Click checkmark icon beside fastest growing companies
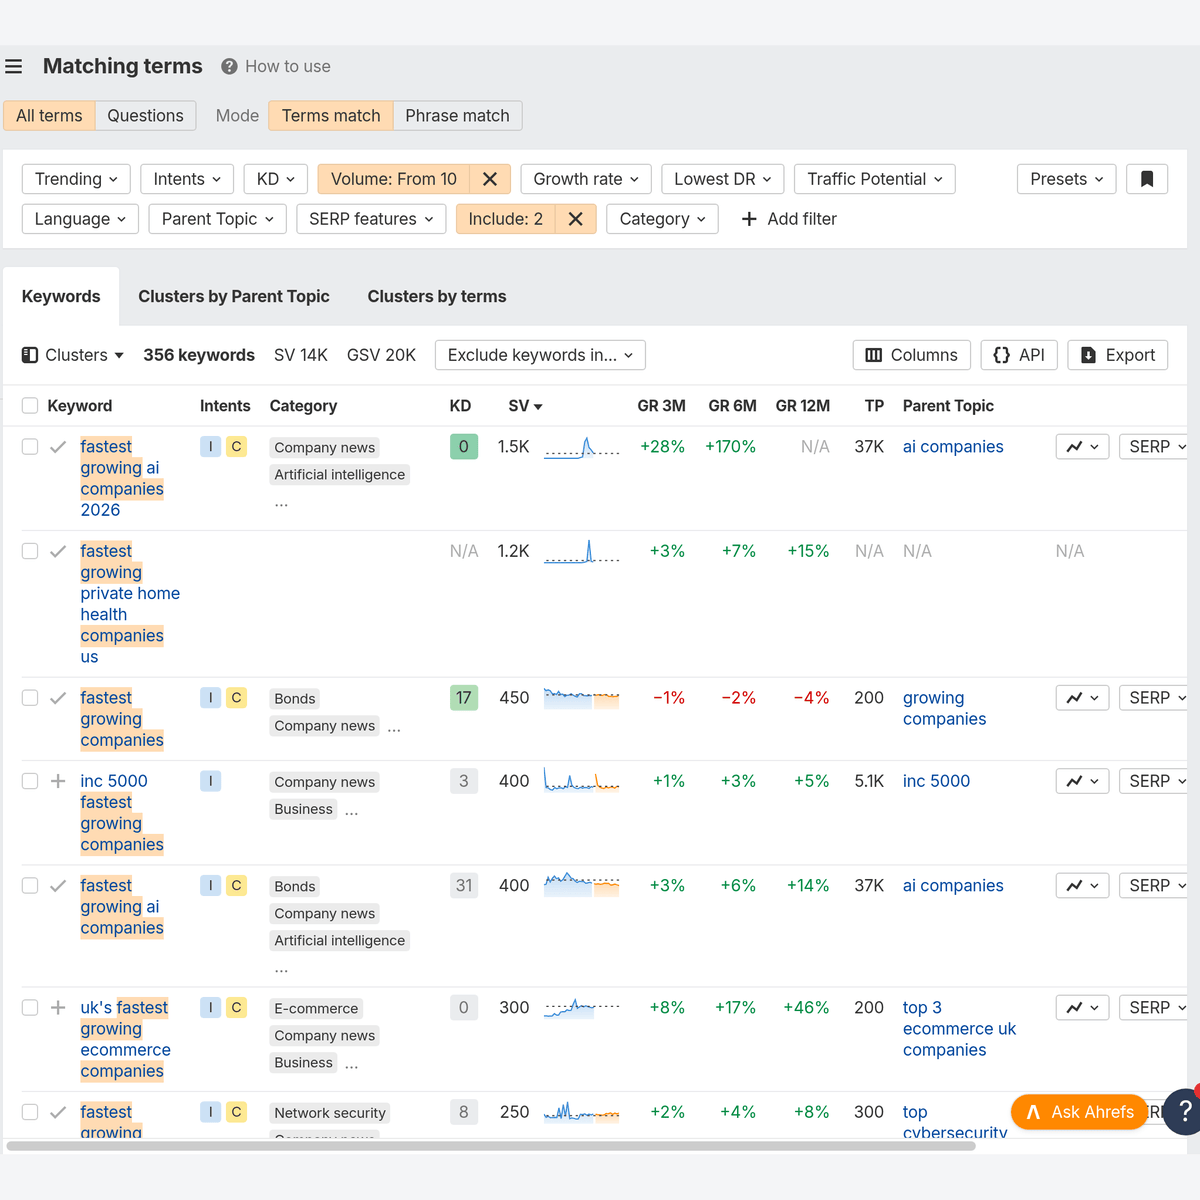Screen dimensions: 1200x1200 point(58,698)
